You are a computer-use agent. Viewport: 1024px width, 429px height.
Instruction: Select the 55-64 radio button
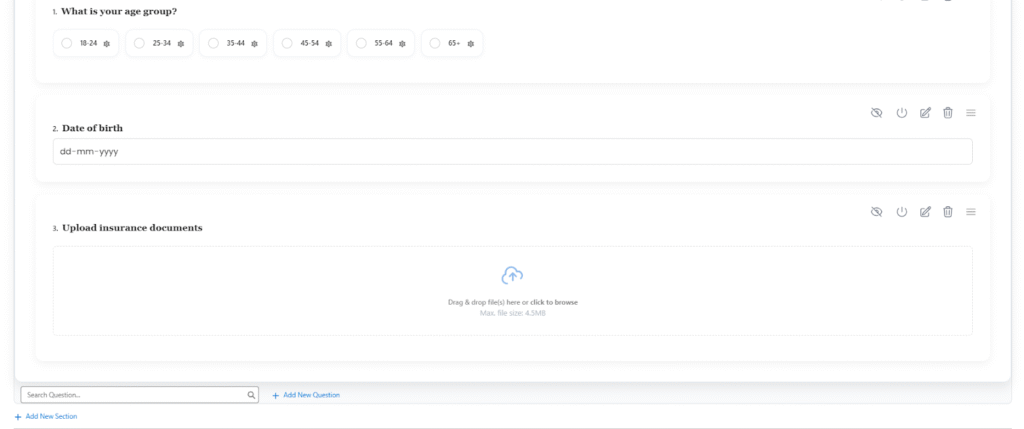361,43
